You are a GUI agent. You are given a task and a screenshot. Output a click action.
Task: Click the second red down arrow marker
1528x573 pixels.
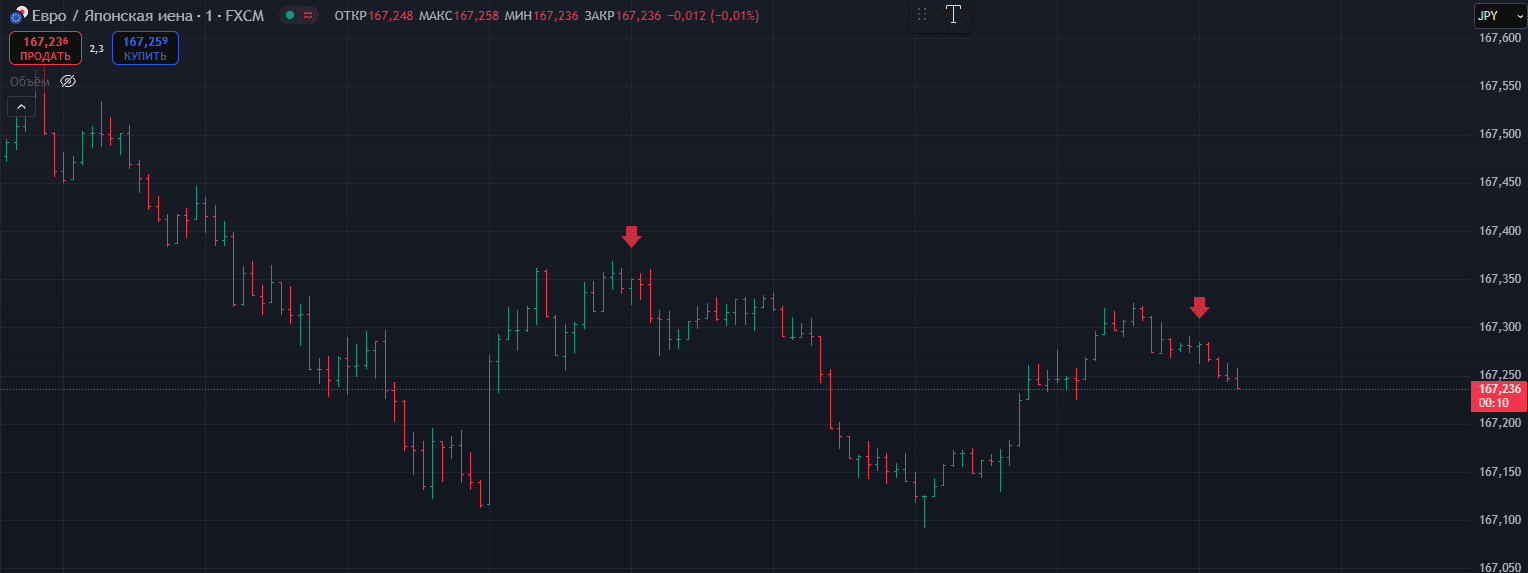(x=1199, y=307)
